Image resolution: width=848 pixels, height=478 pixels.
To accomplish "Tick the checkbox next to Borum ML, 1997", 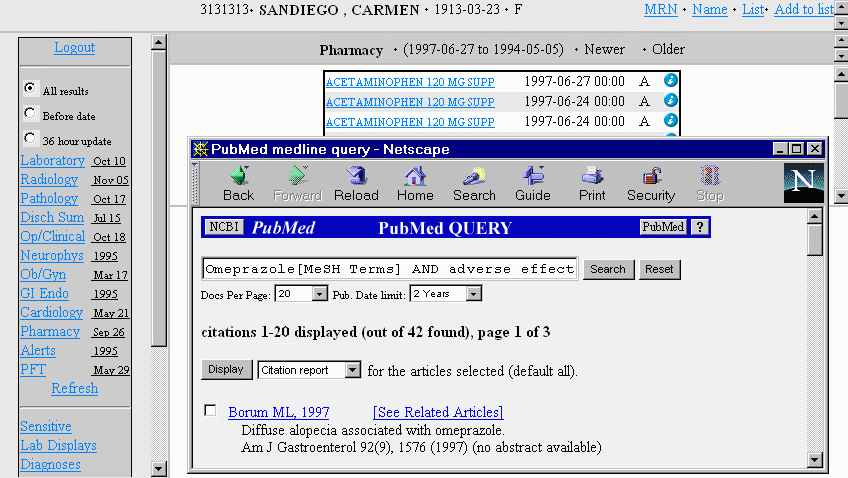I will 210,411.
